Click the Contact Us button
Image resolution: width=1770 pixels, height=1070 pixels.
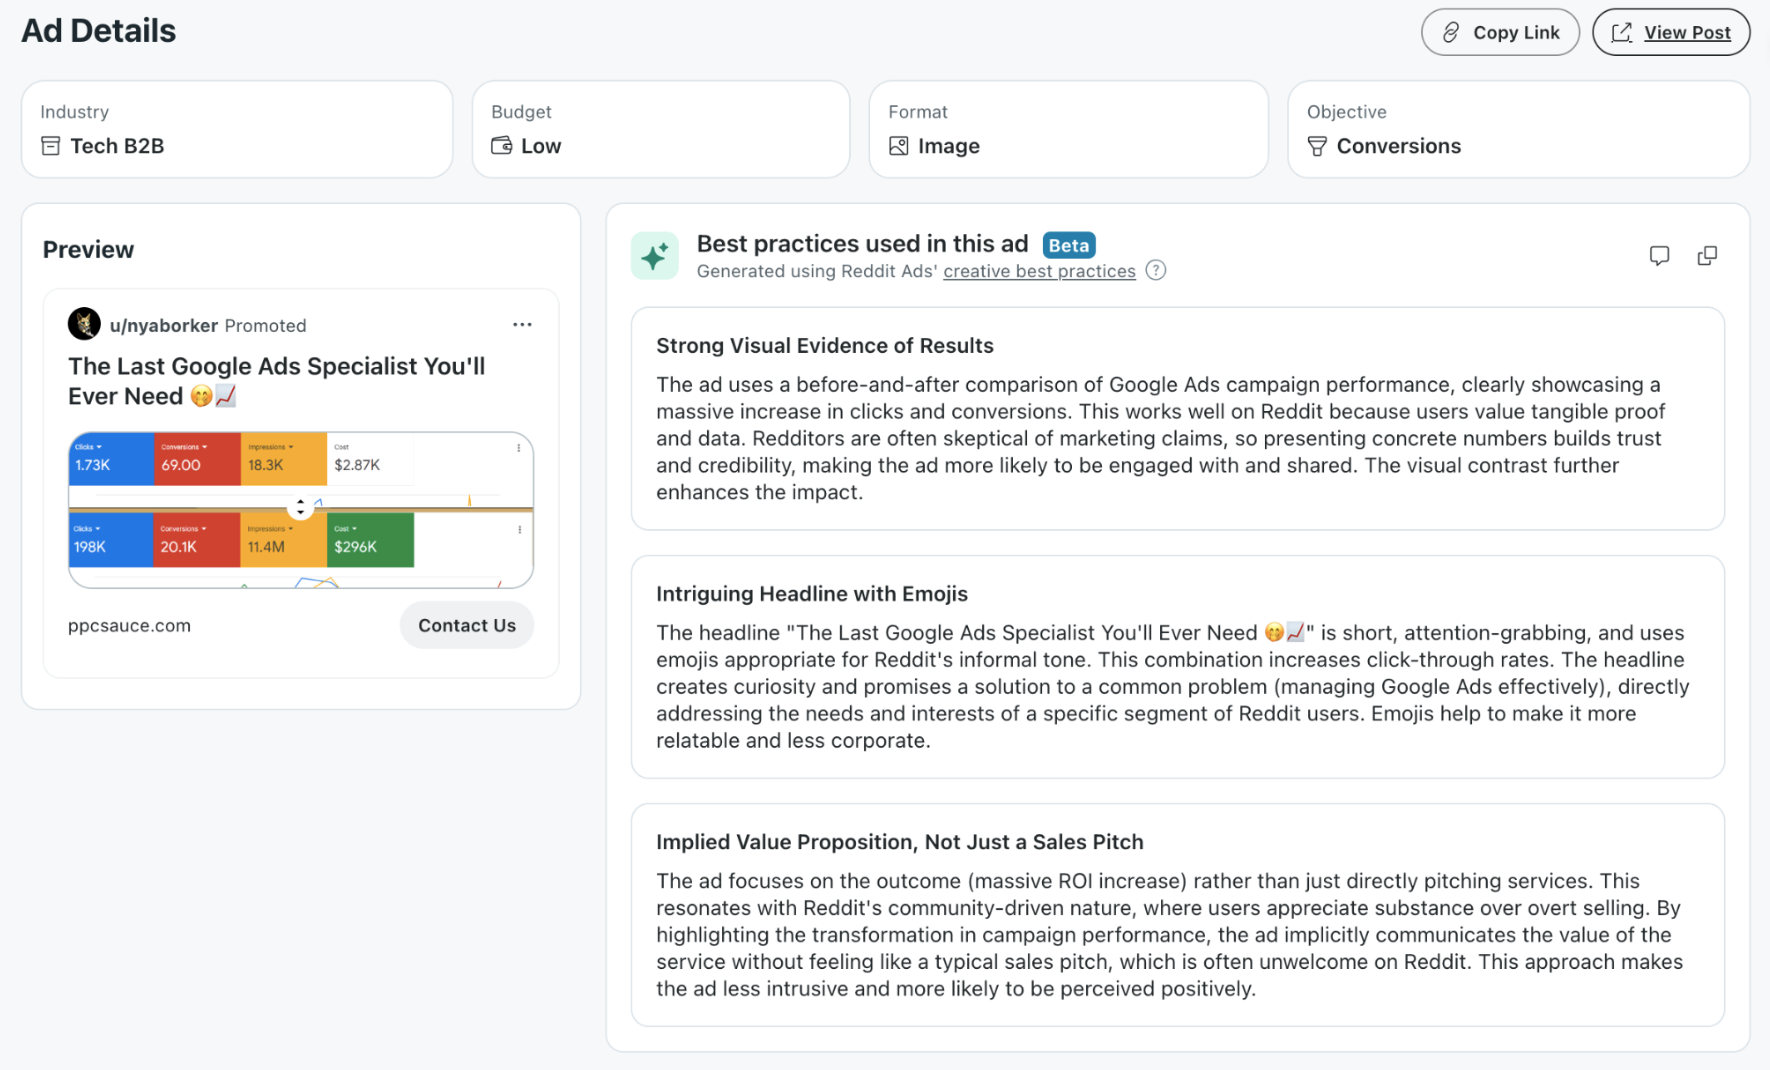coord(466,625)
